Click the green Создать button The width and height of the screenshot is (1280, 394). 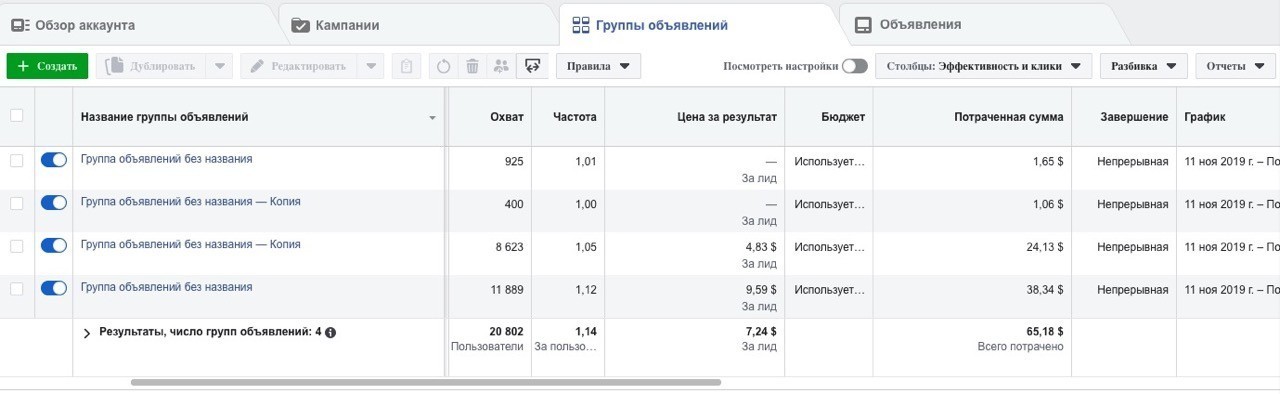pos(47,66)
